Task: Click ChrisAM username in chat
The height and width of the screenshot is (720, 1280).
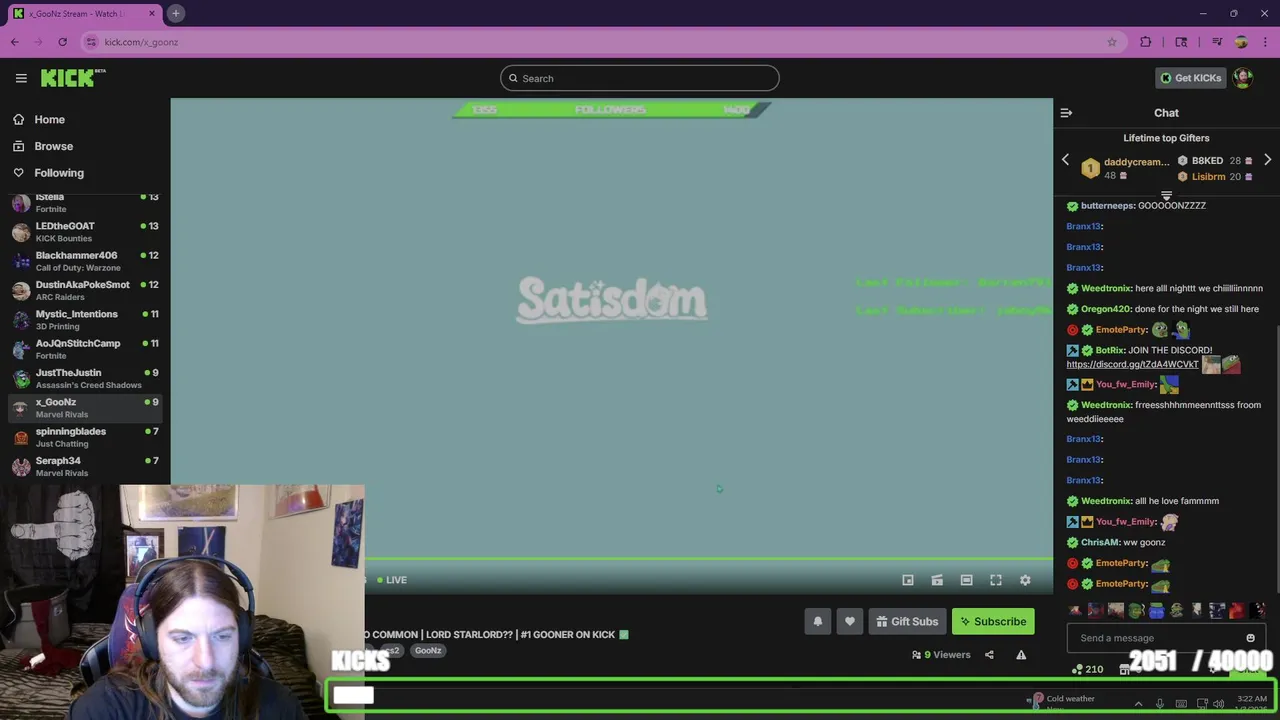Action: tap(1100, 542)
